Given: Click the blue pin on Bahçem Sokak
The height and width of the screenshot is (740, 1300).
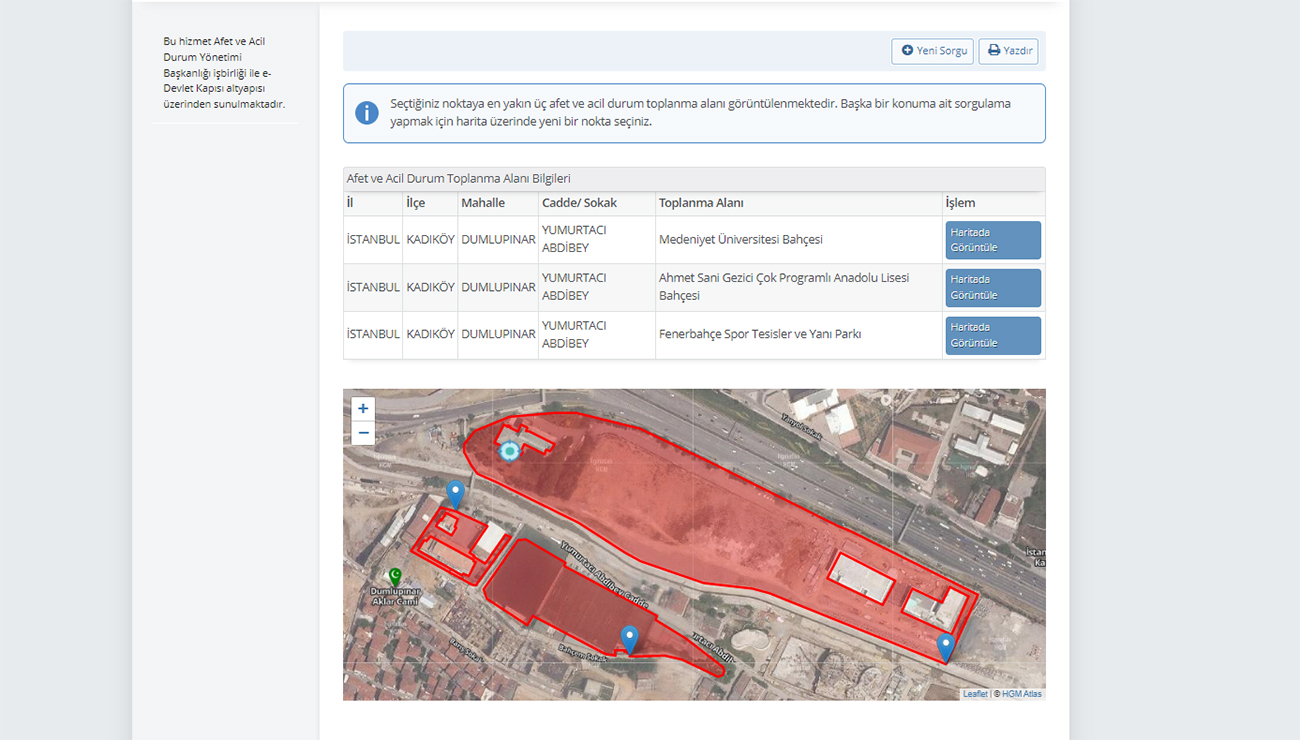Looking at the screenshot, I should click(629, 639).
